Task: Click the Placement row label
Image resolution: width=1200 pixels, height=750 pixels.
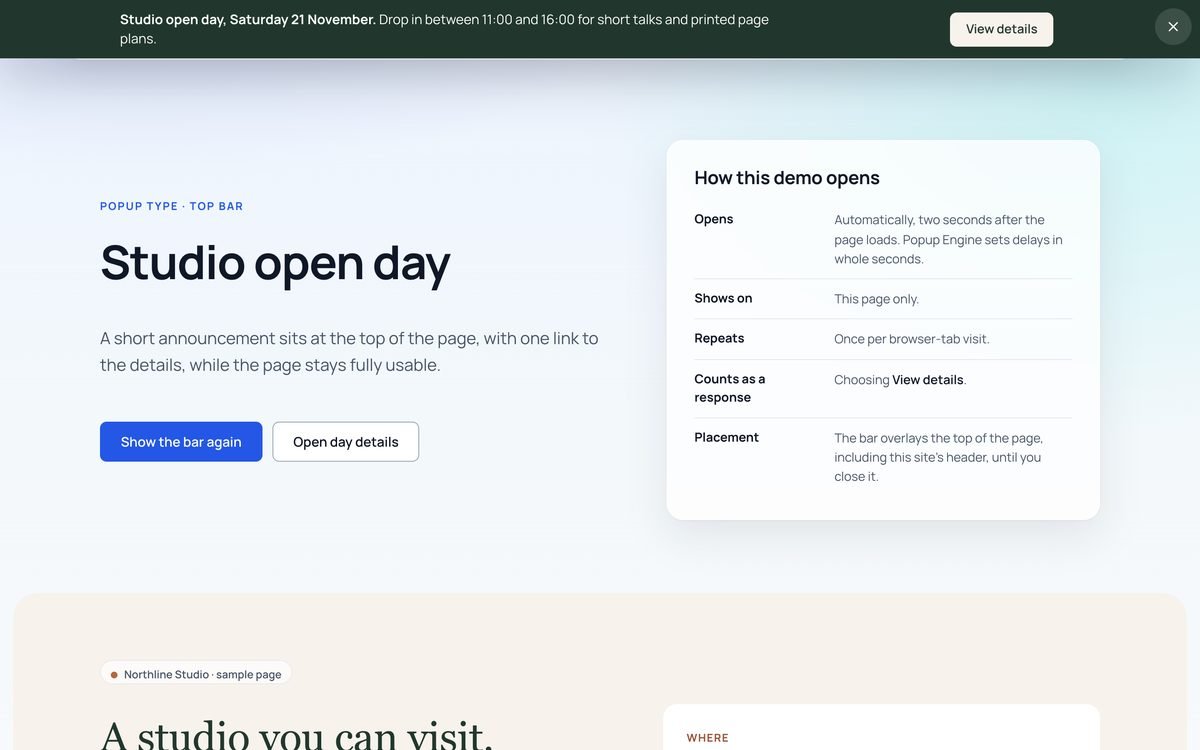Action: [x=727, y=437]
